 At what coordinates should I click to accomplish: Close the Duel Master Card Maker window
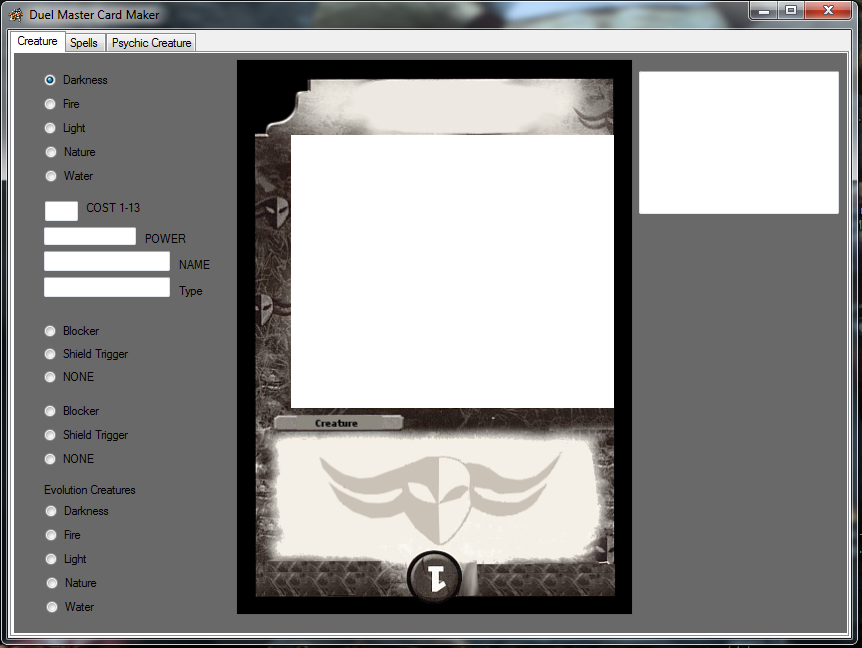[828, 10]
